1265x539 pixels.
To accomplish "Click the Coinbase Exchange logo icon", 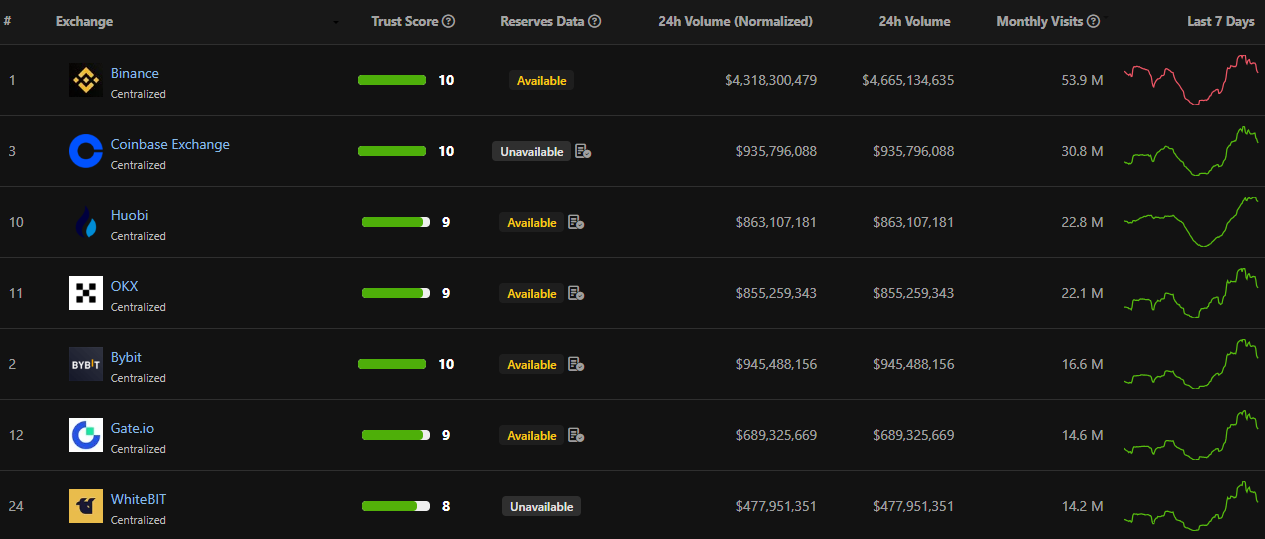I will tap(85, 152).
